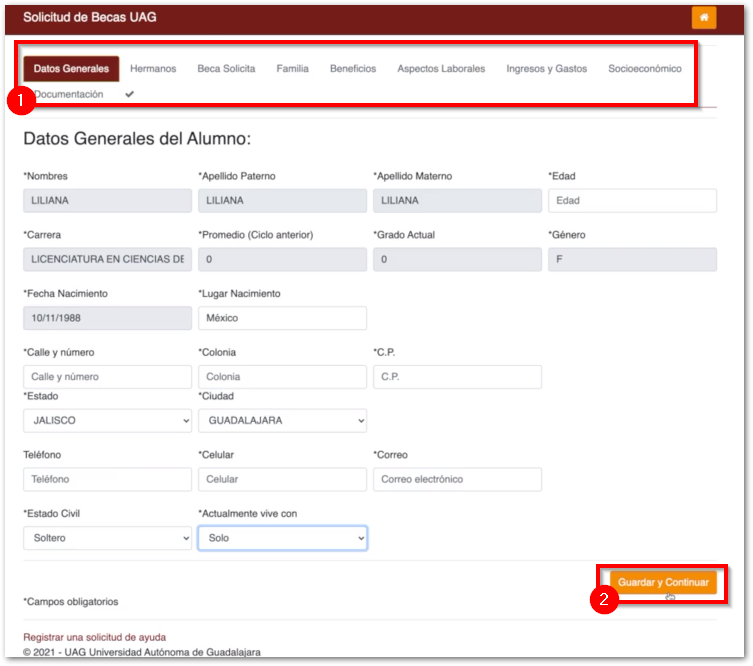Screen dimensions: 753x666
Task: Open the Estado Civil dropdown showing Soltero
Action: coord(108,538)
